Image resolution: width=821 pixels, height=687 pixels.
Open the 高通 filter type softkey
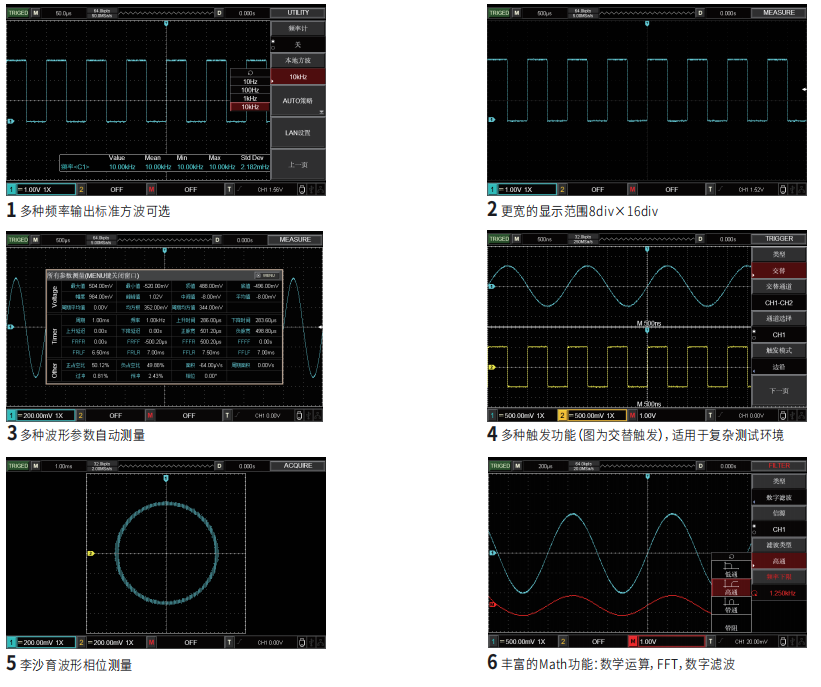point(779,561)
